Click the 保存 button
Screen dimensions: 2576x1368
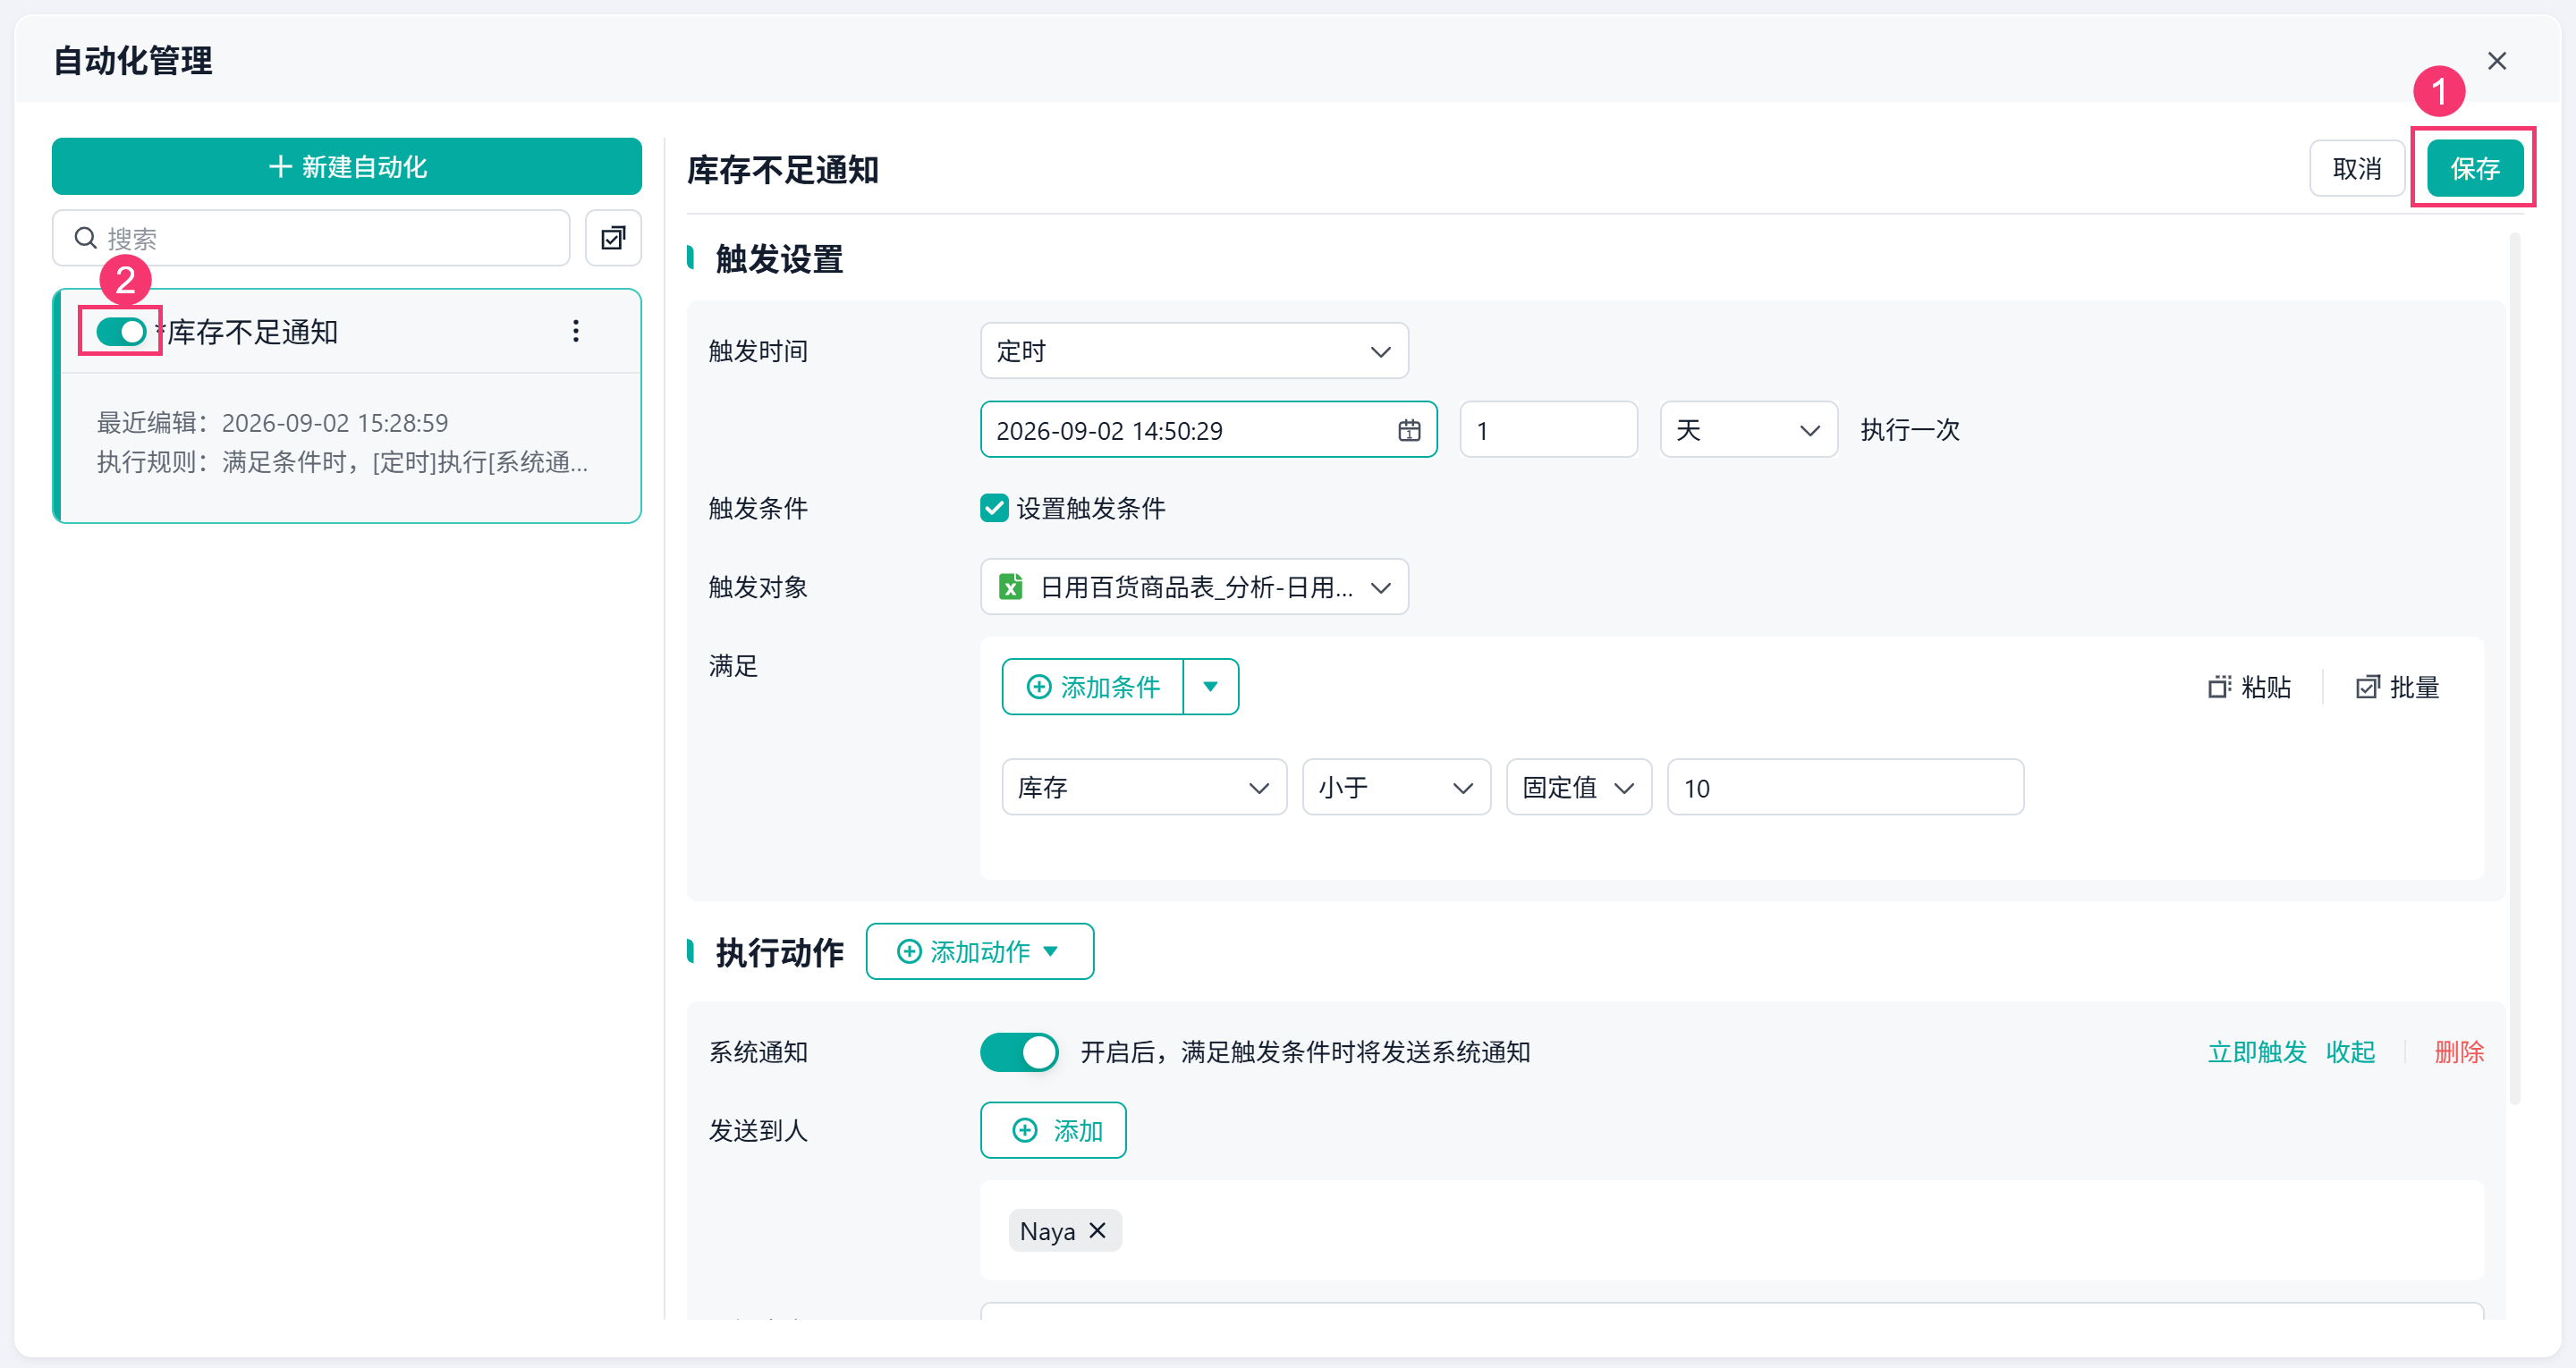pos(2475,168)
